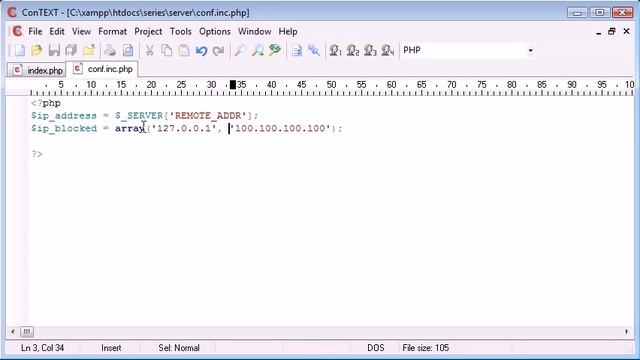Open the Help menu
Screen dimensions: 640x360
[x=288, y=31]
